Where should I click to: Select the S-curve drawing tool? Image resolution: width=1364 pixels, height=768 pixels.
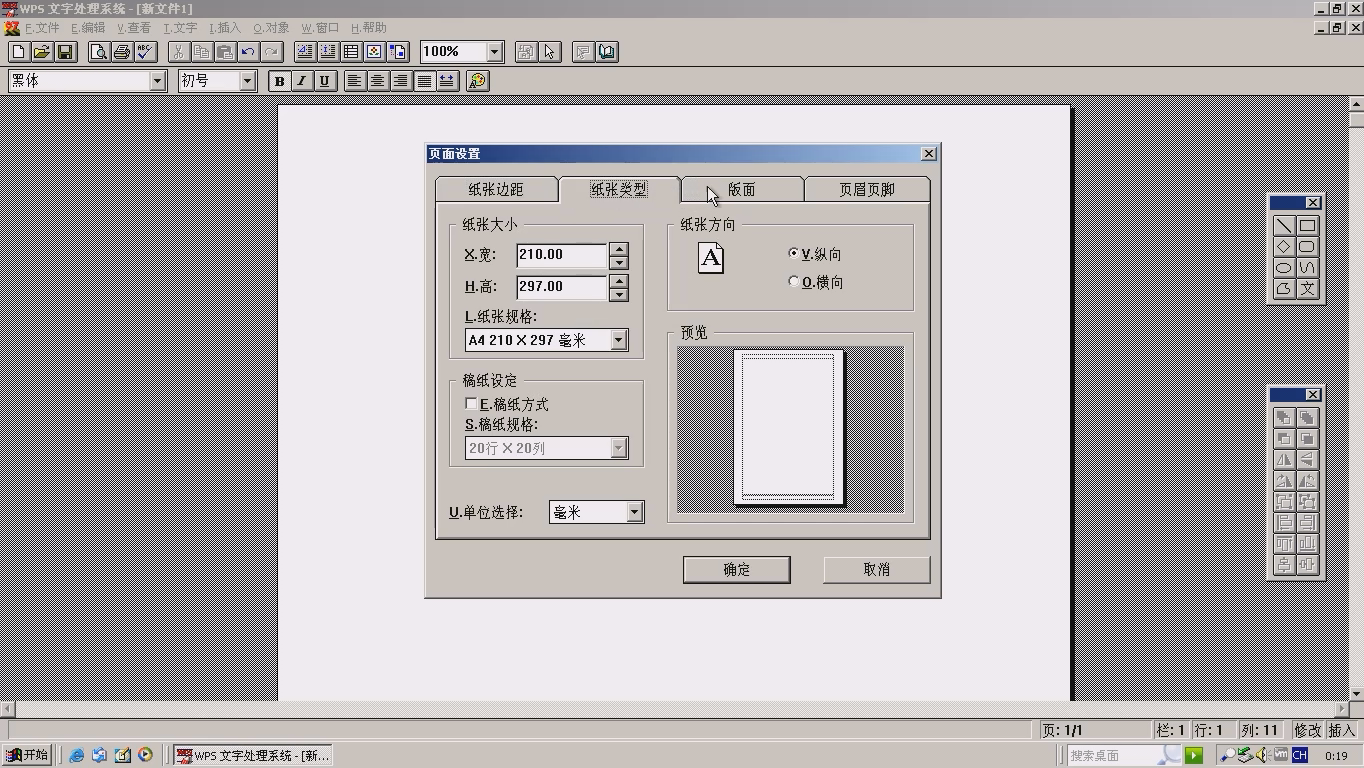(x=1307, y=268)
